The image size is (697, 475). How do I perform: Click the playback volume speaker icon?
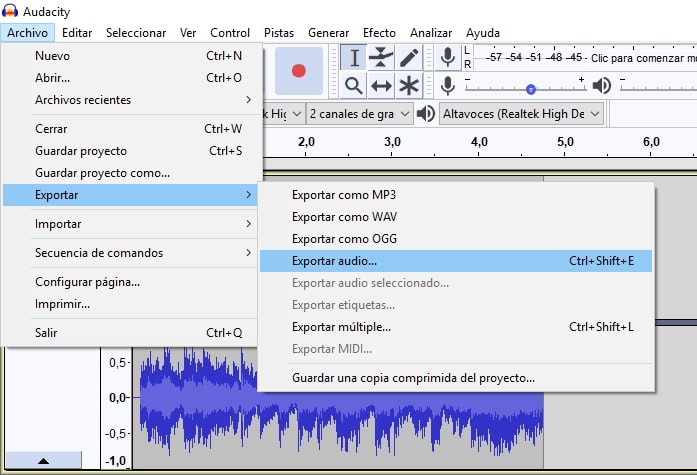click(x=602, y=85)
